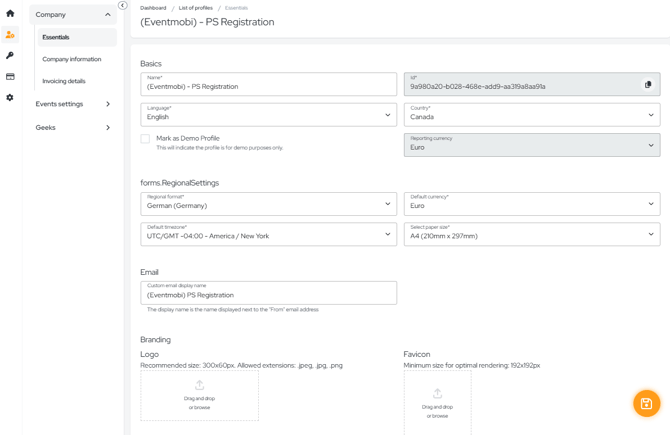Open the key icon in the sidebar
670x435 pixels.
click(10, 56)
